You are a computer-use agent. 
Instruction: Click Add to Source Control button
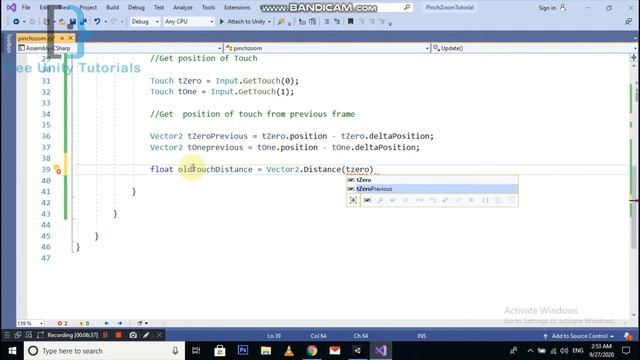point(578,336)
